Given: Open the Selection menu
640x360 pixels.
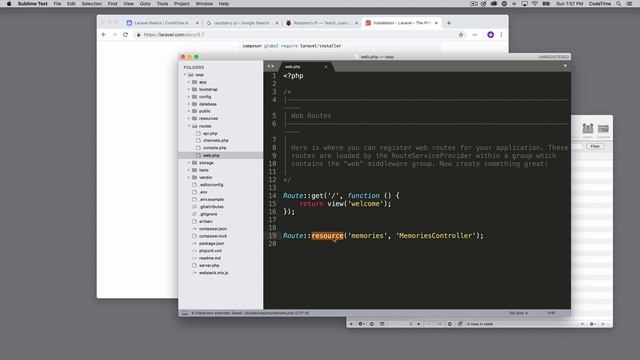Looking at the screenshot, I should tap(91, 4).
